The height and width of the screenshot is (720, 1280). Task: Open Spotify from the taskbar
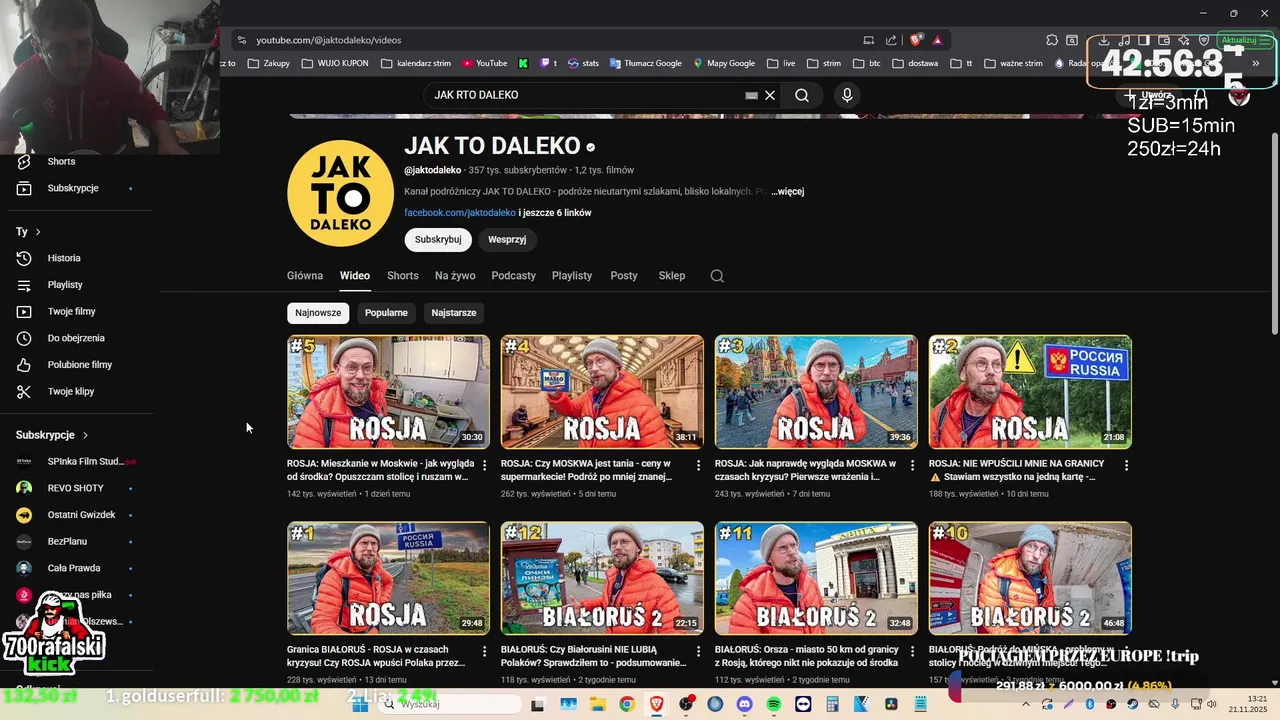click(774, 704)
